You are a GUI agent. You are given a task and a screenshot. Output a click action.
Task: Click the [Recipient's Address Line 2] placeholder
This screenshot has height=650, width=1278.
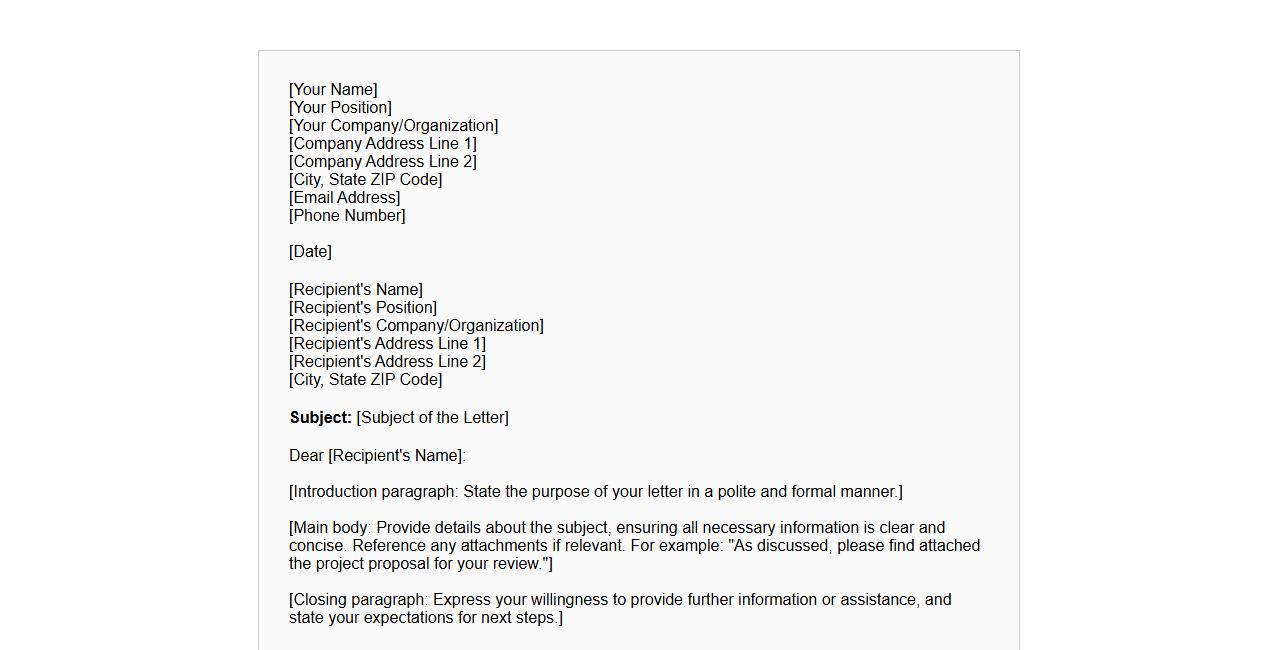click(387, 362)
